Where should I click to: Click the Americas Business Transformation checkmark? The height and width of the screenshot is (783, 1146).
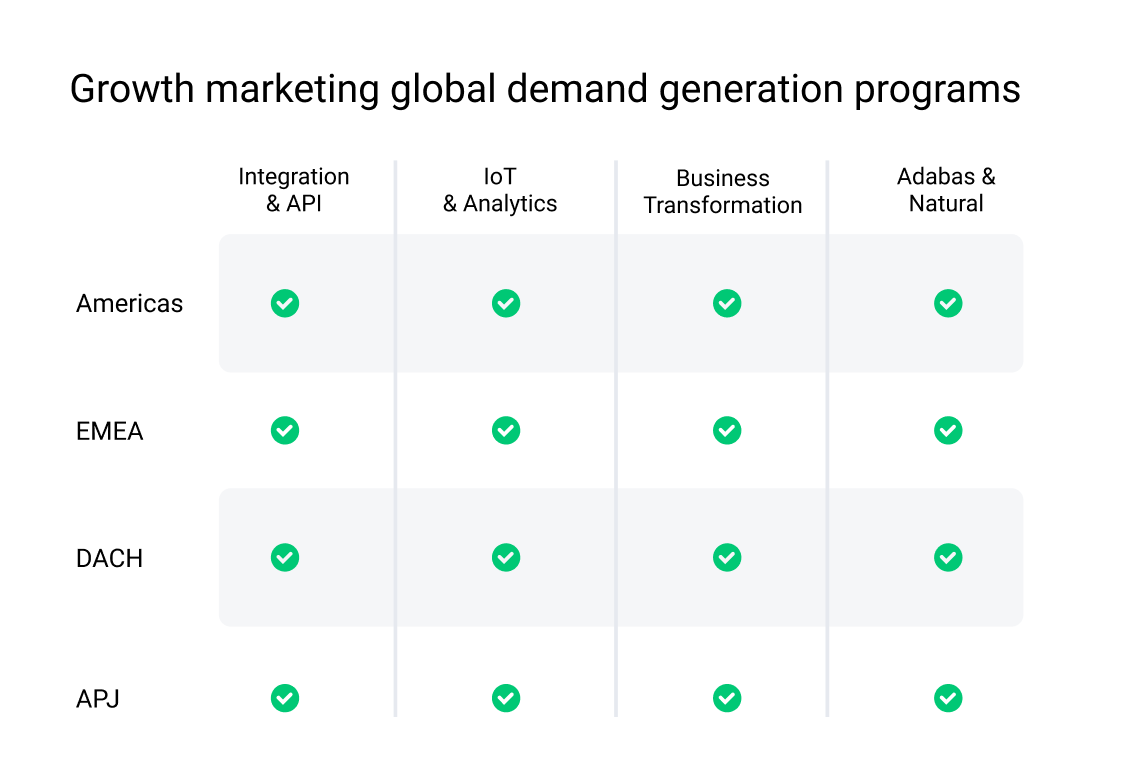tap(727, 303)
